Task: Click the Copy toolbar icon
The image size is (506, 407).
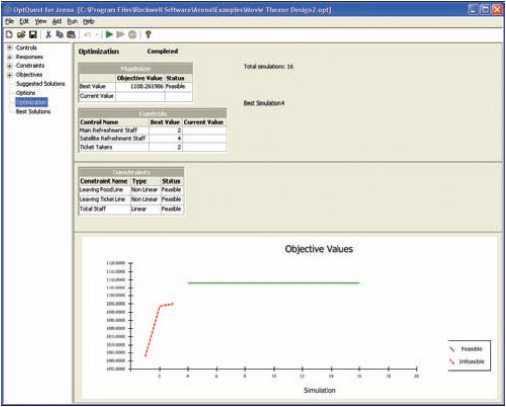Action: click(x=60, y=34)
